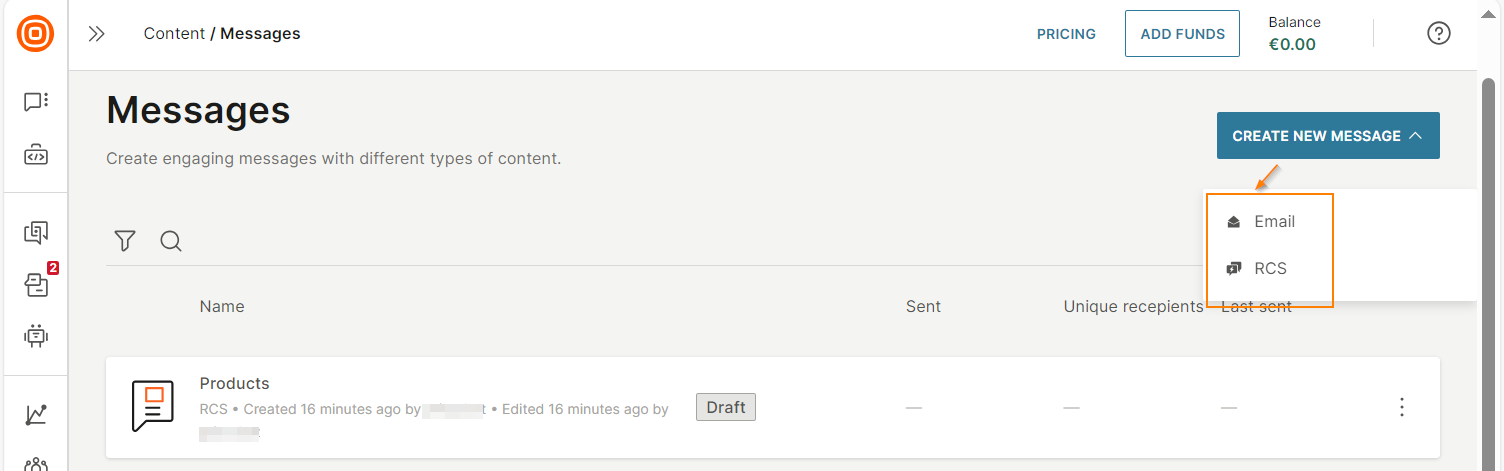Image resolution: width=1504 pixels, height=471 pixels.
Task: Open the help question mark icon
Action: pos(1438,34)
